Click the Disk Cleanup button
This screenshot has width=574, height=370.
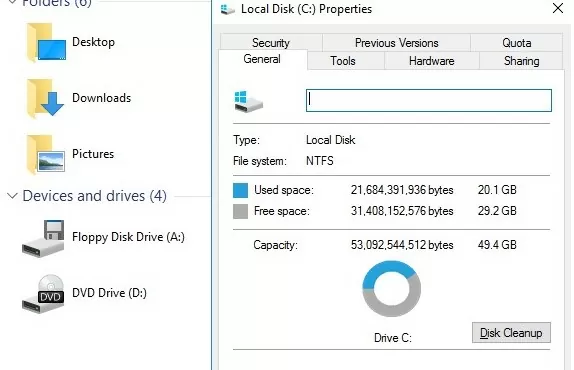coord(511,333)
